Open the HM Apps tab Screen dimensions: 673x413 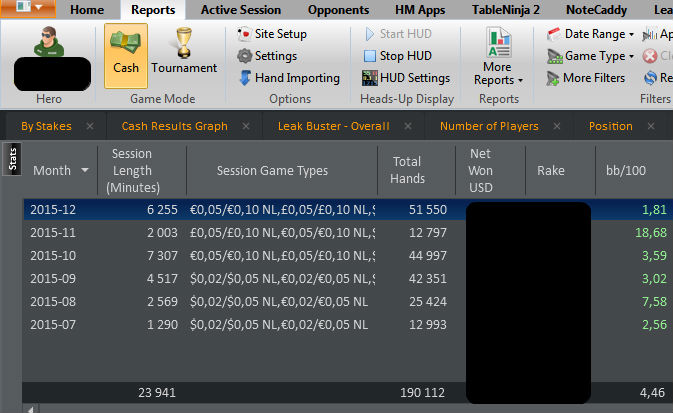(x=420, y=9)
